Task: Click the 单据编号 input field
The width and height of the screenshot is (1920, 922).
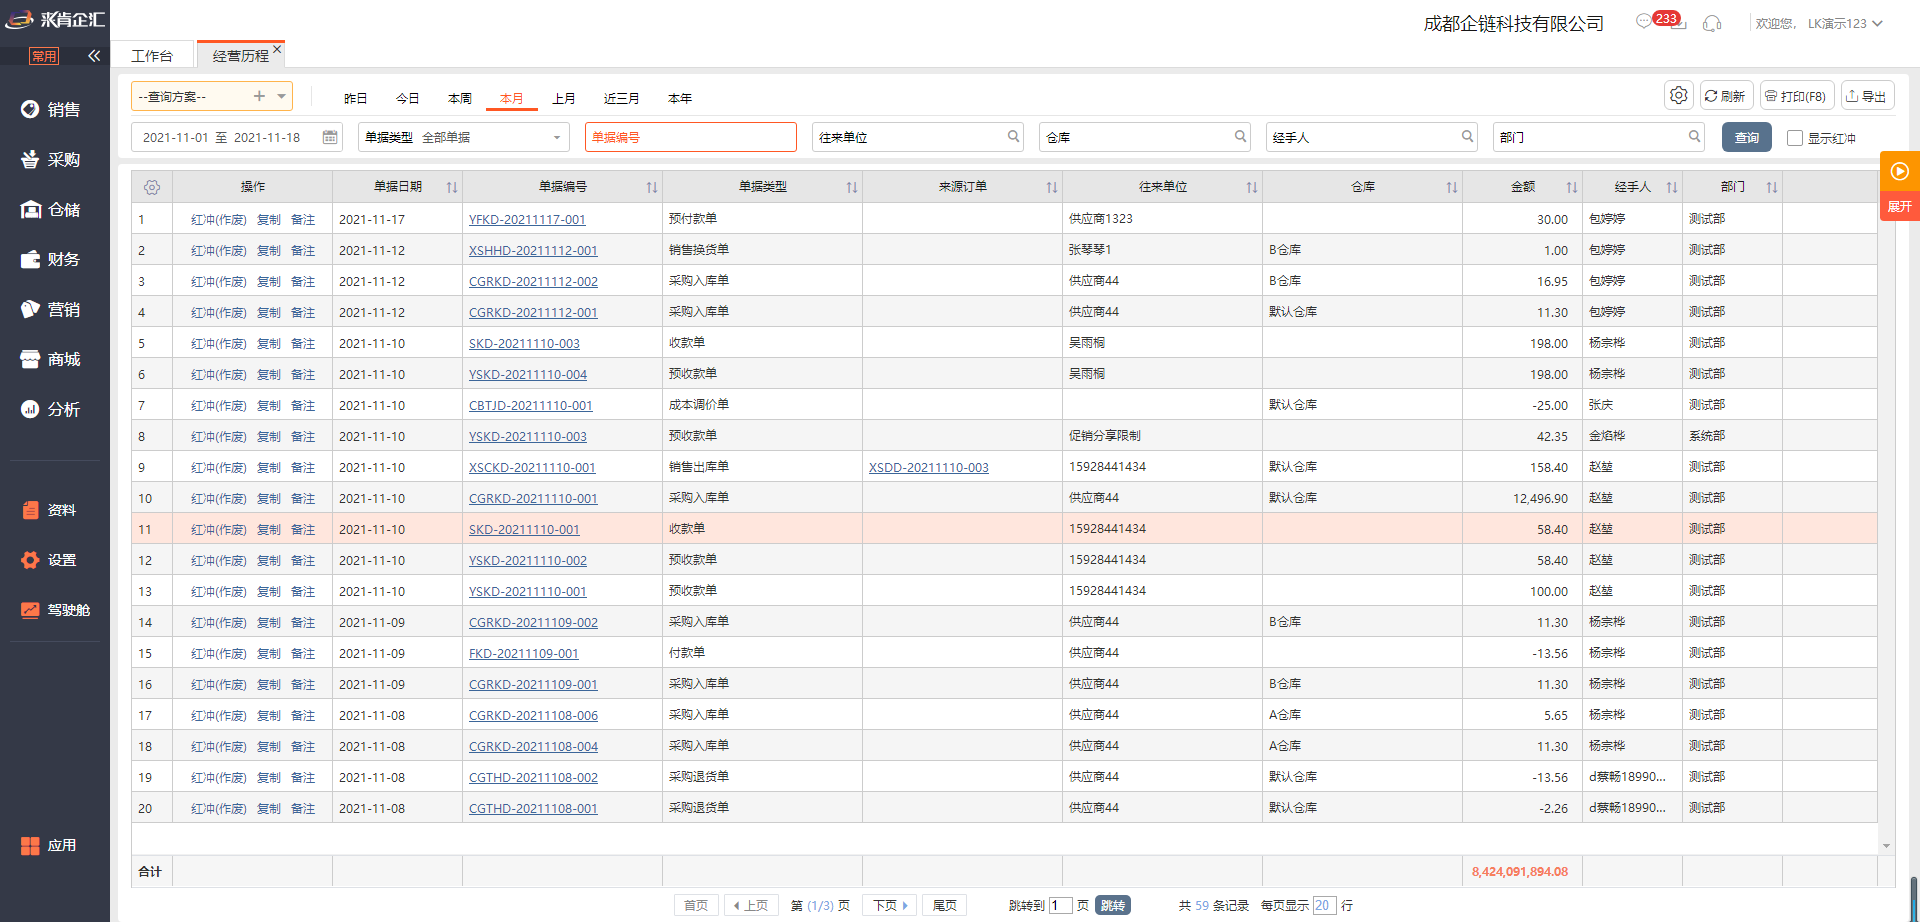Action: (690, 137)
